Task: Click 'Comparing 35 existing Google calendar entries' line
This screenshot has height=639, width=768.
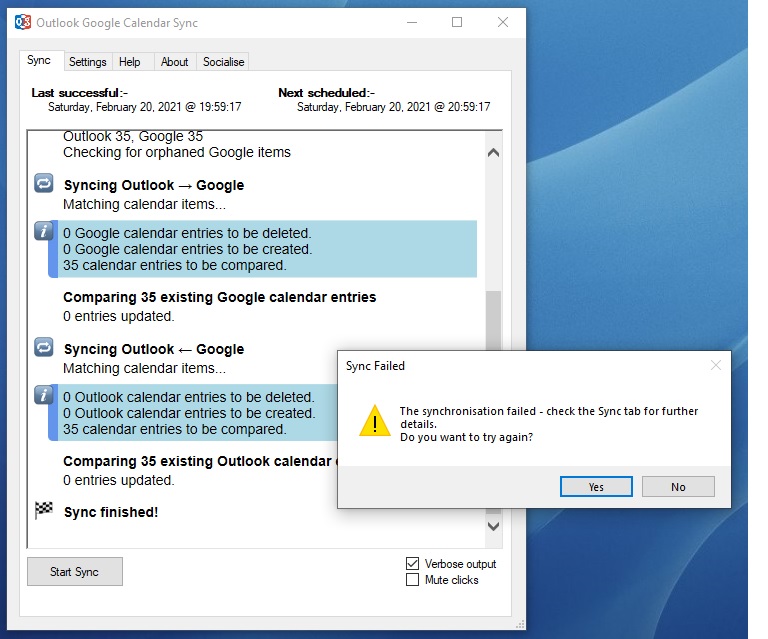Action: (219, 297)
